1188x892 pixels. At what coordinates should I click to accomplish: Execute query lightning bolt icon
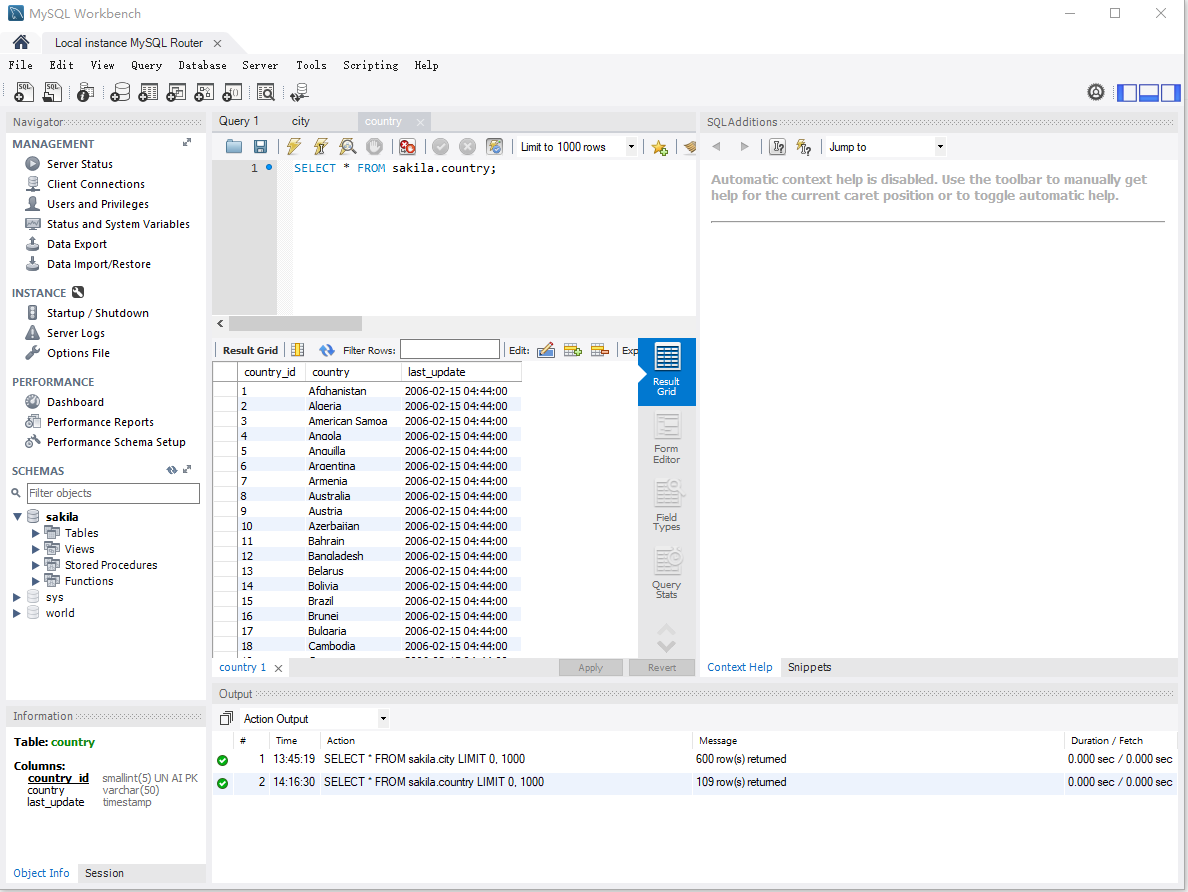[293, 147]
